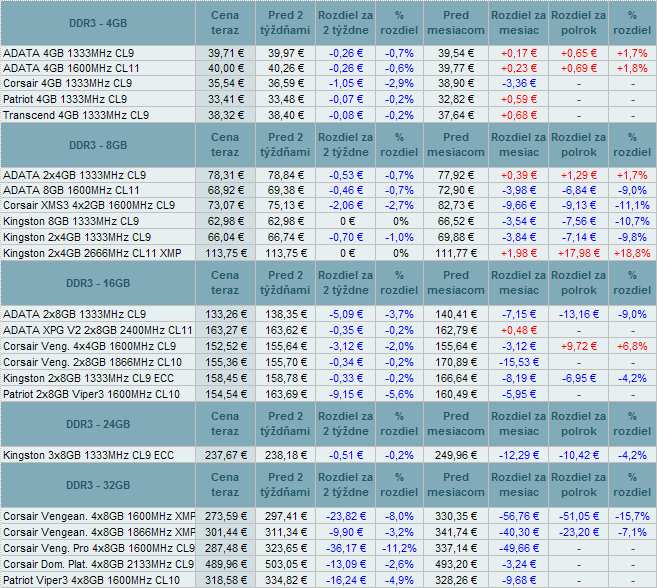Select the 73,07 € current price cell

(x=226, y=205)
